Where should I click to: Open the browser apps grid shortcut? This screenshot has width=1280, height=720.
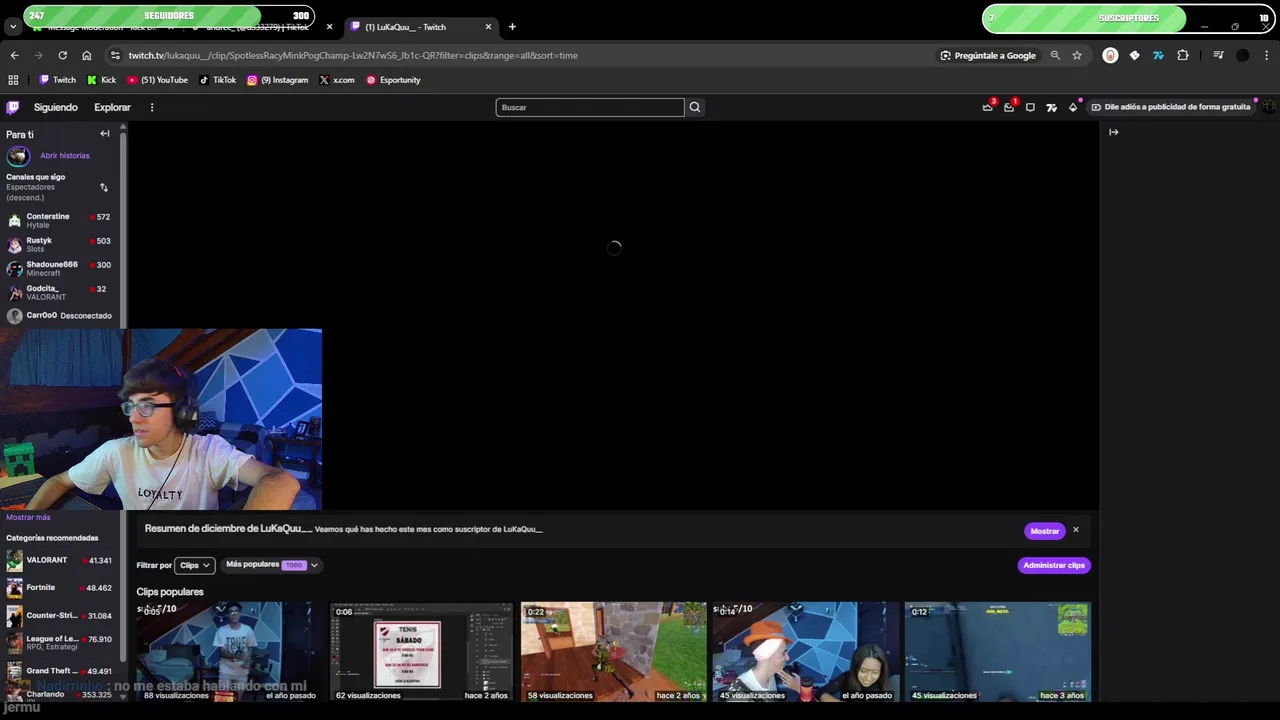13,80
